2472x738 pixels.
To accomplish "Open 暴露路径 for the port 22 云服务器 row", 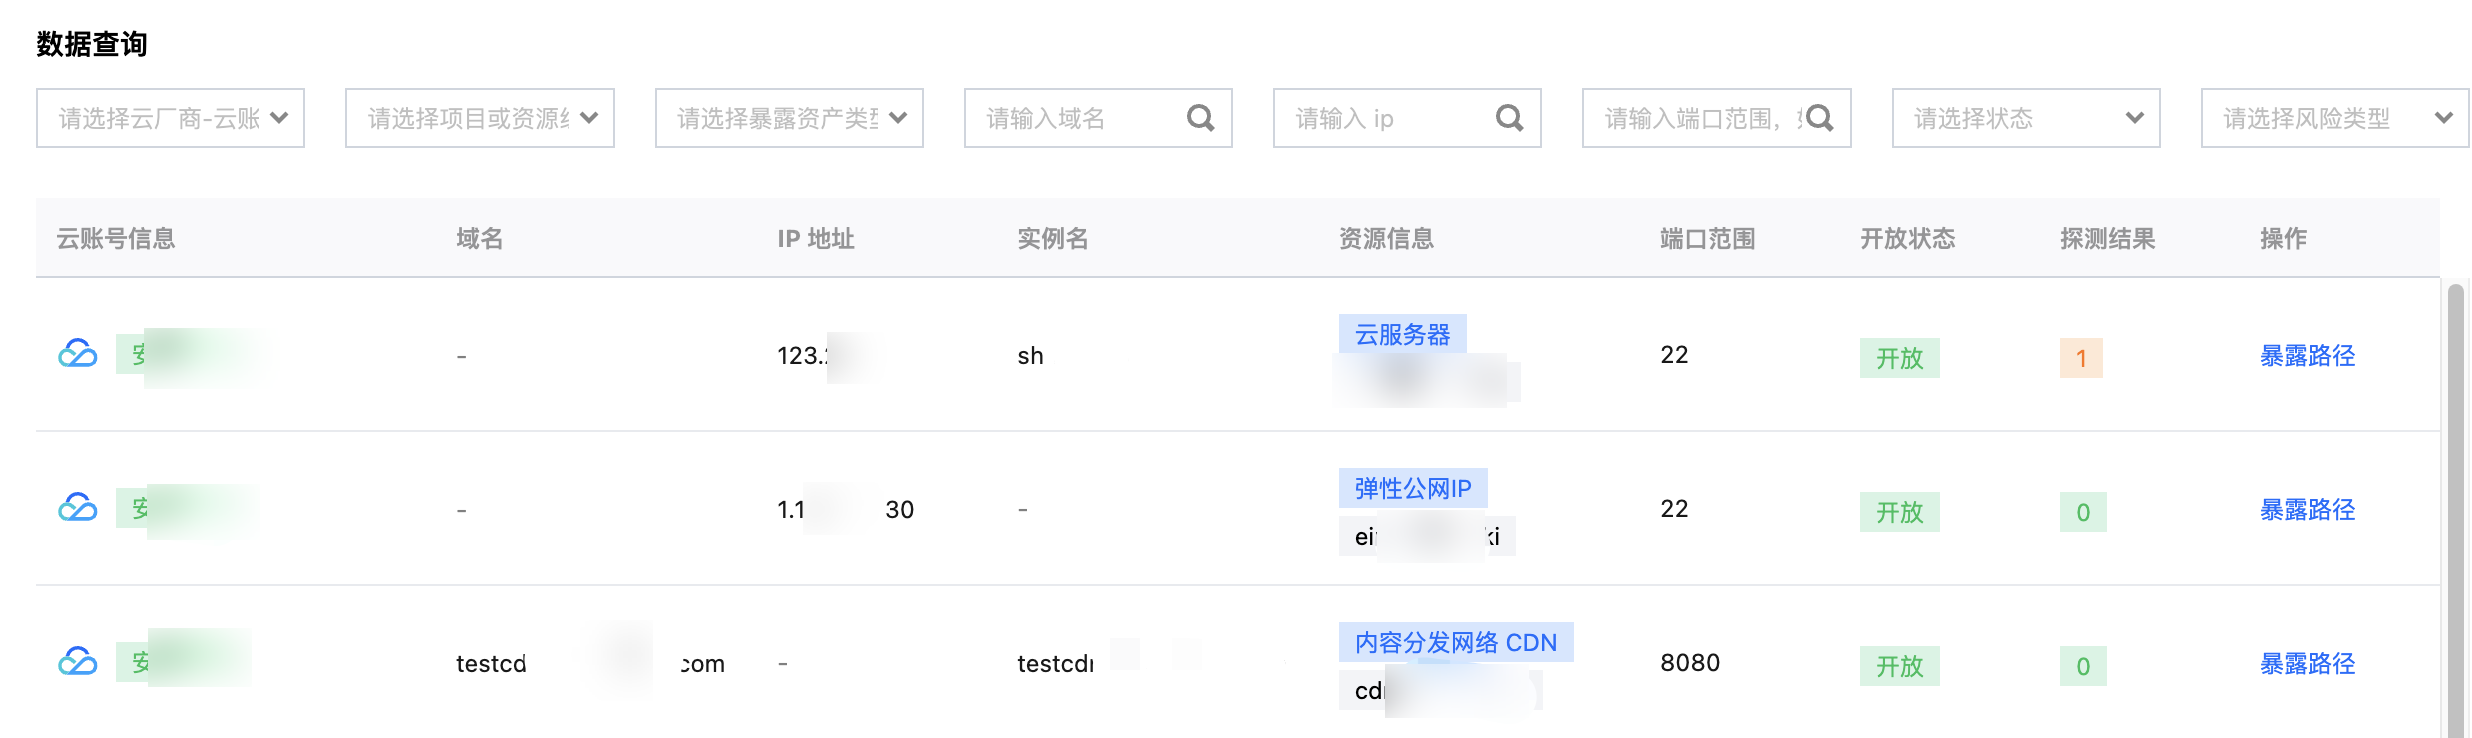I will [2307, 356].
